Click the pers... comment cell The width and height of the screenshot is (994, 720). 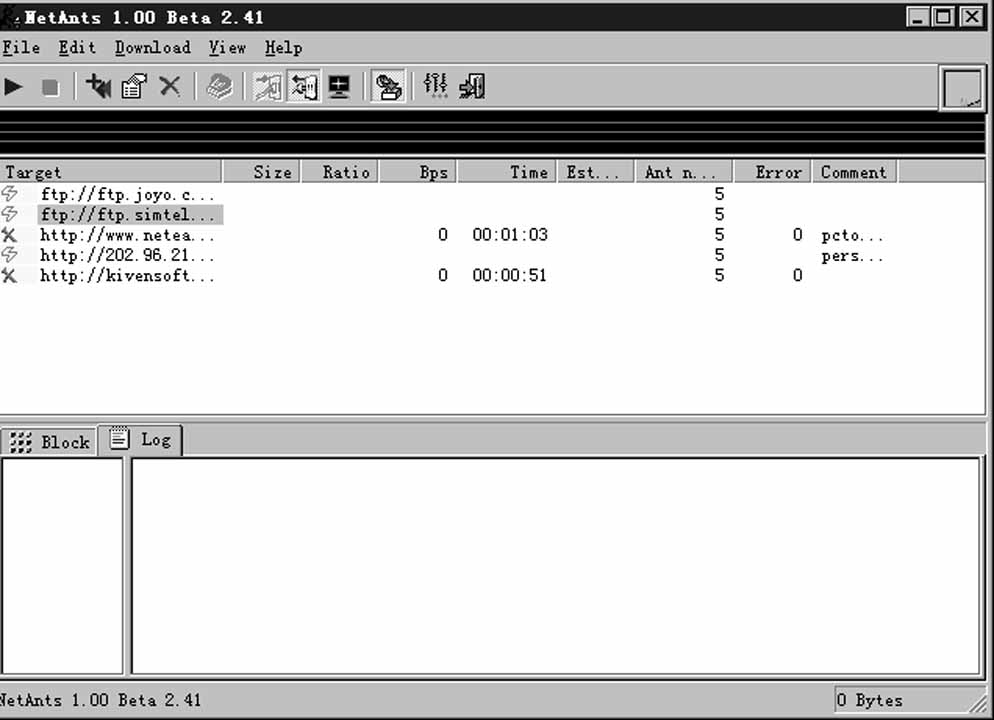[x=852, y=257]
